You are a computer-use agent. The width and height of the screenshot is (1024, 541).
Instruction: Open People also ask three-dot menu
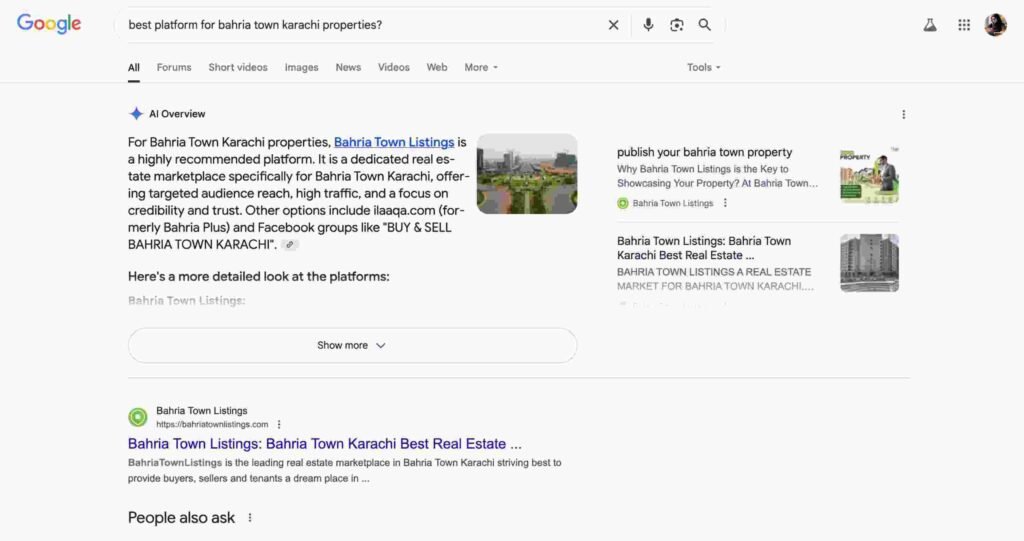point(249,517)
